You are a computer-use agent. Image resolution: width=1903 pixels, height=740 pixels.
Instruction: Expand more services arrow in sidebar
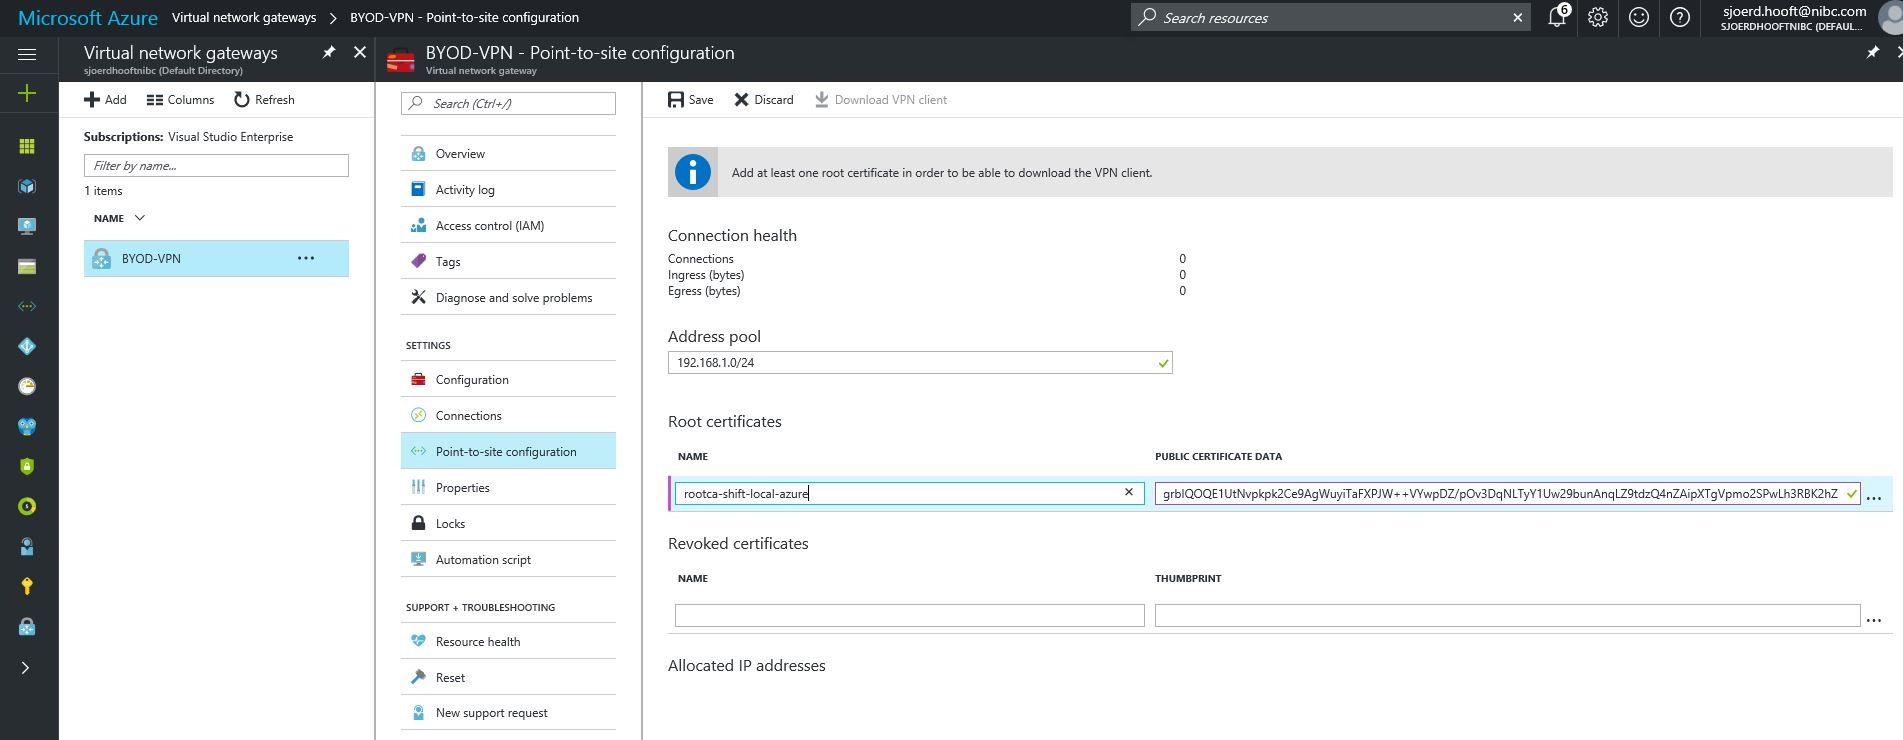[26, 668]
